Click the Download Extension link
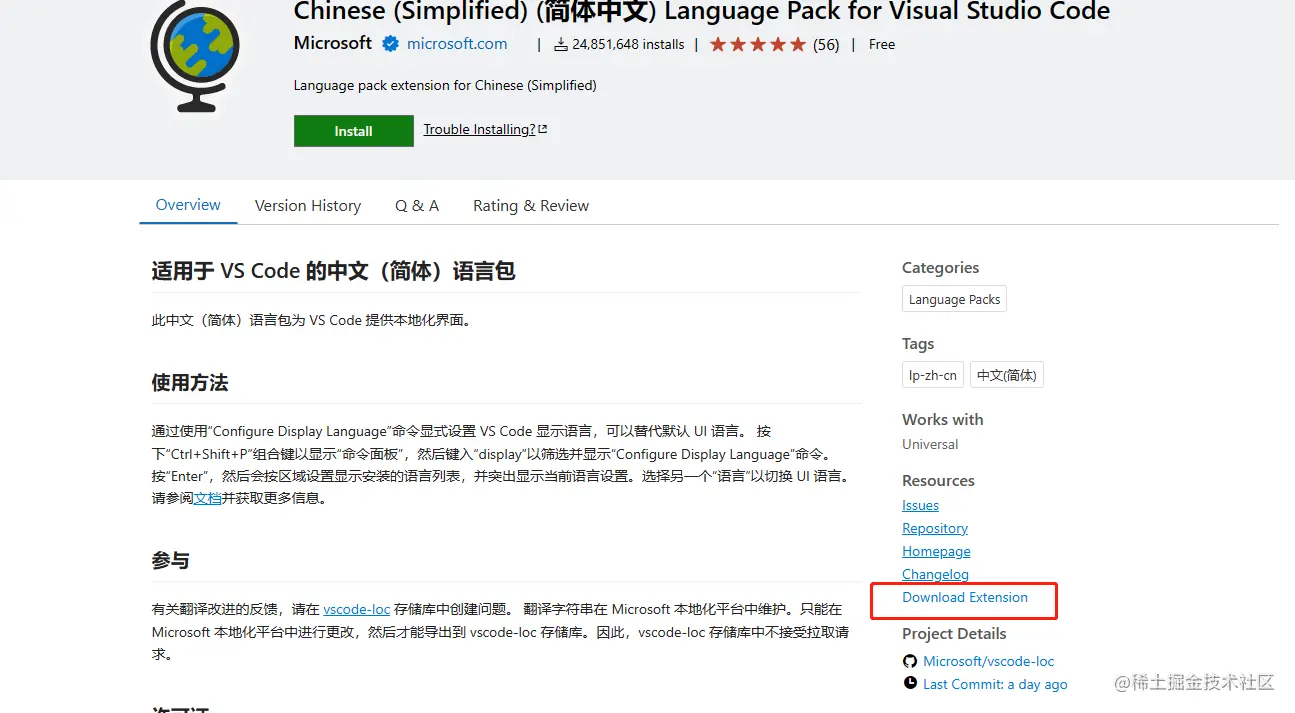Screen dimensions: 1295x713 click(x=965, y=597)
